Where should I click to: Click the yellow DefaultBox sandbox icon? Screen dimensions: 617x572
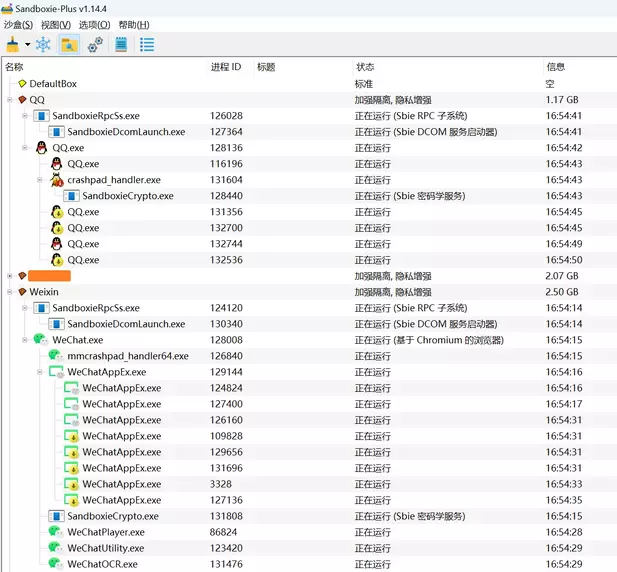pos(22,84)
